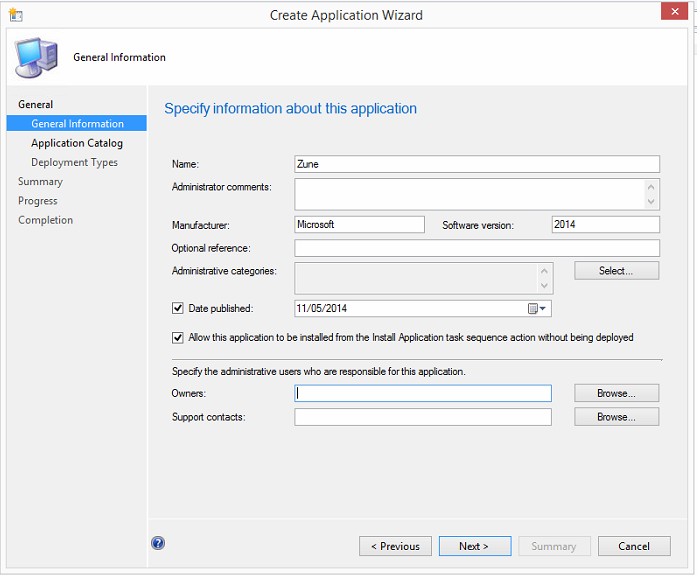Image resolution: width=697 pixels, height=576 pixels.
Task: Click Browse button next to Support contacts
Action: tap(616, 417)
